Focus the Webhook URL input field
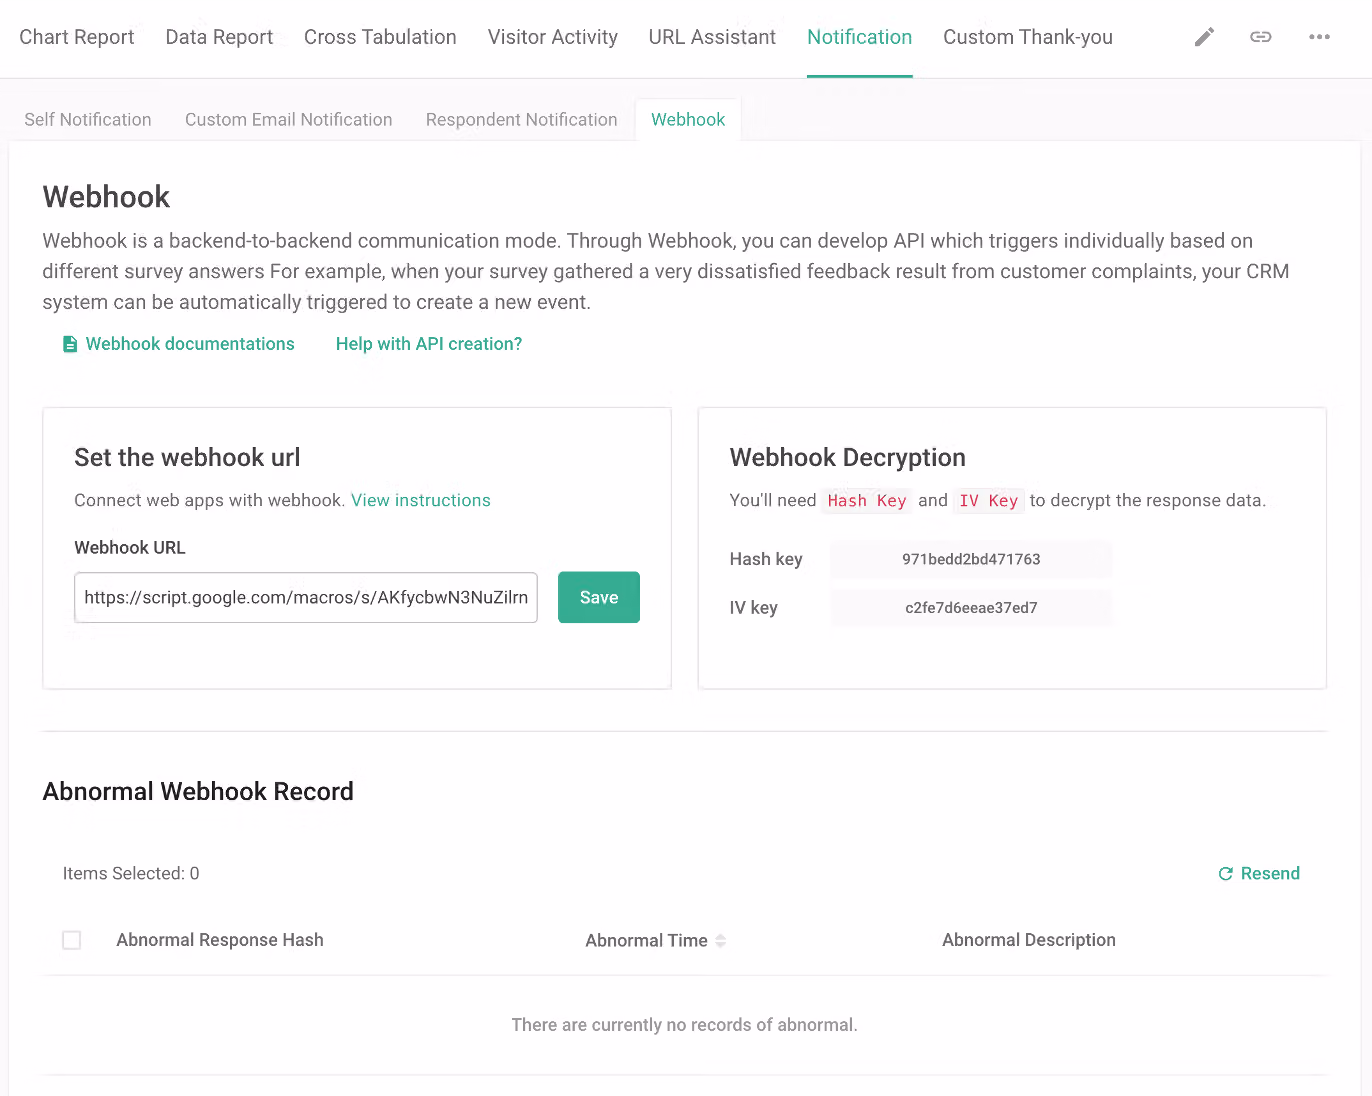This screenshot has height=1096, width=1372. coord(306,597)
